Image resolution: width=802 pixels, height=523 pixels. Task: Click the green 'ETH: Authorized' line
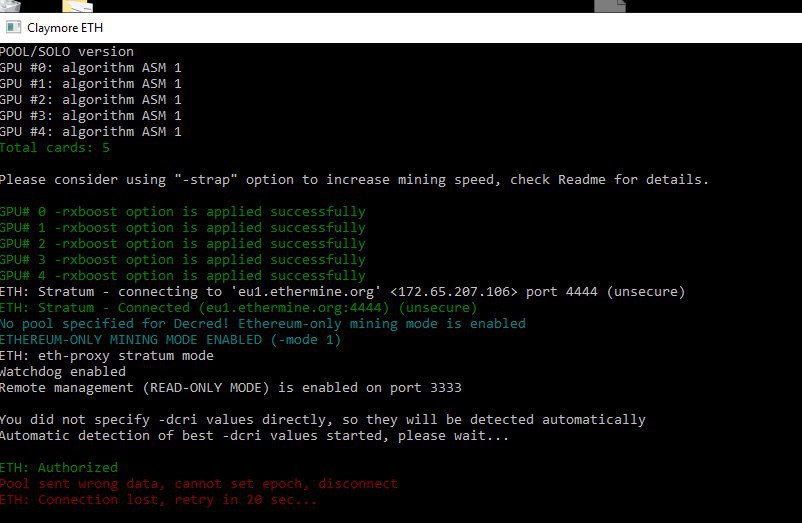(59, 468)
